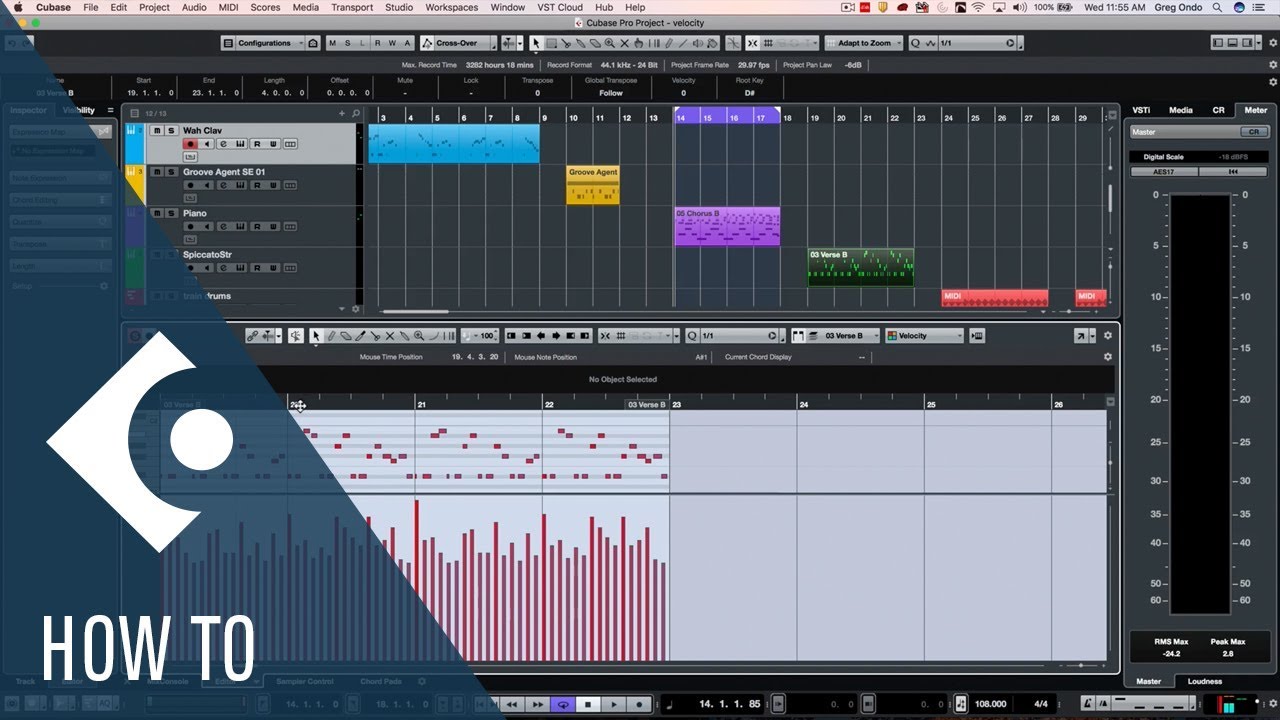Click the find tracks magnifier icon
Viewport: 1280px width, 720px height.
(355, 114)
